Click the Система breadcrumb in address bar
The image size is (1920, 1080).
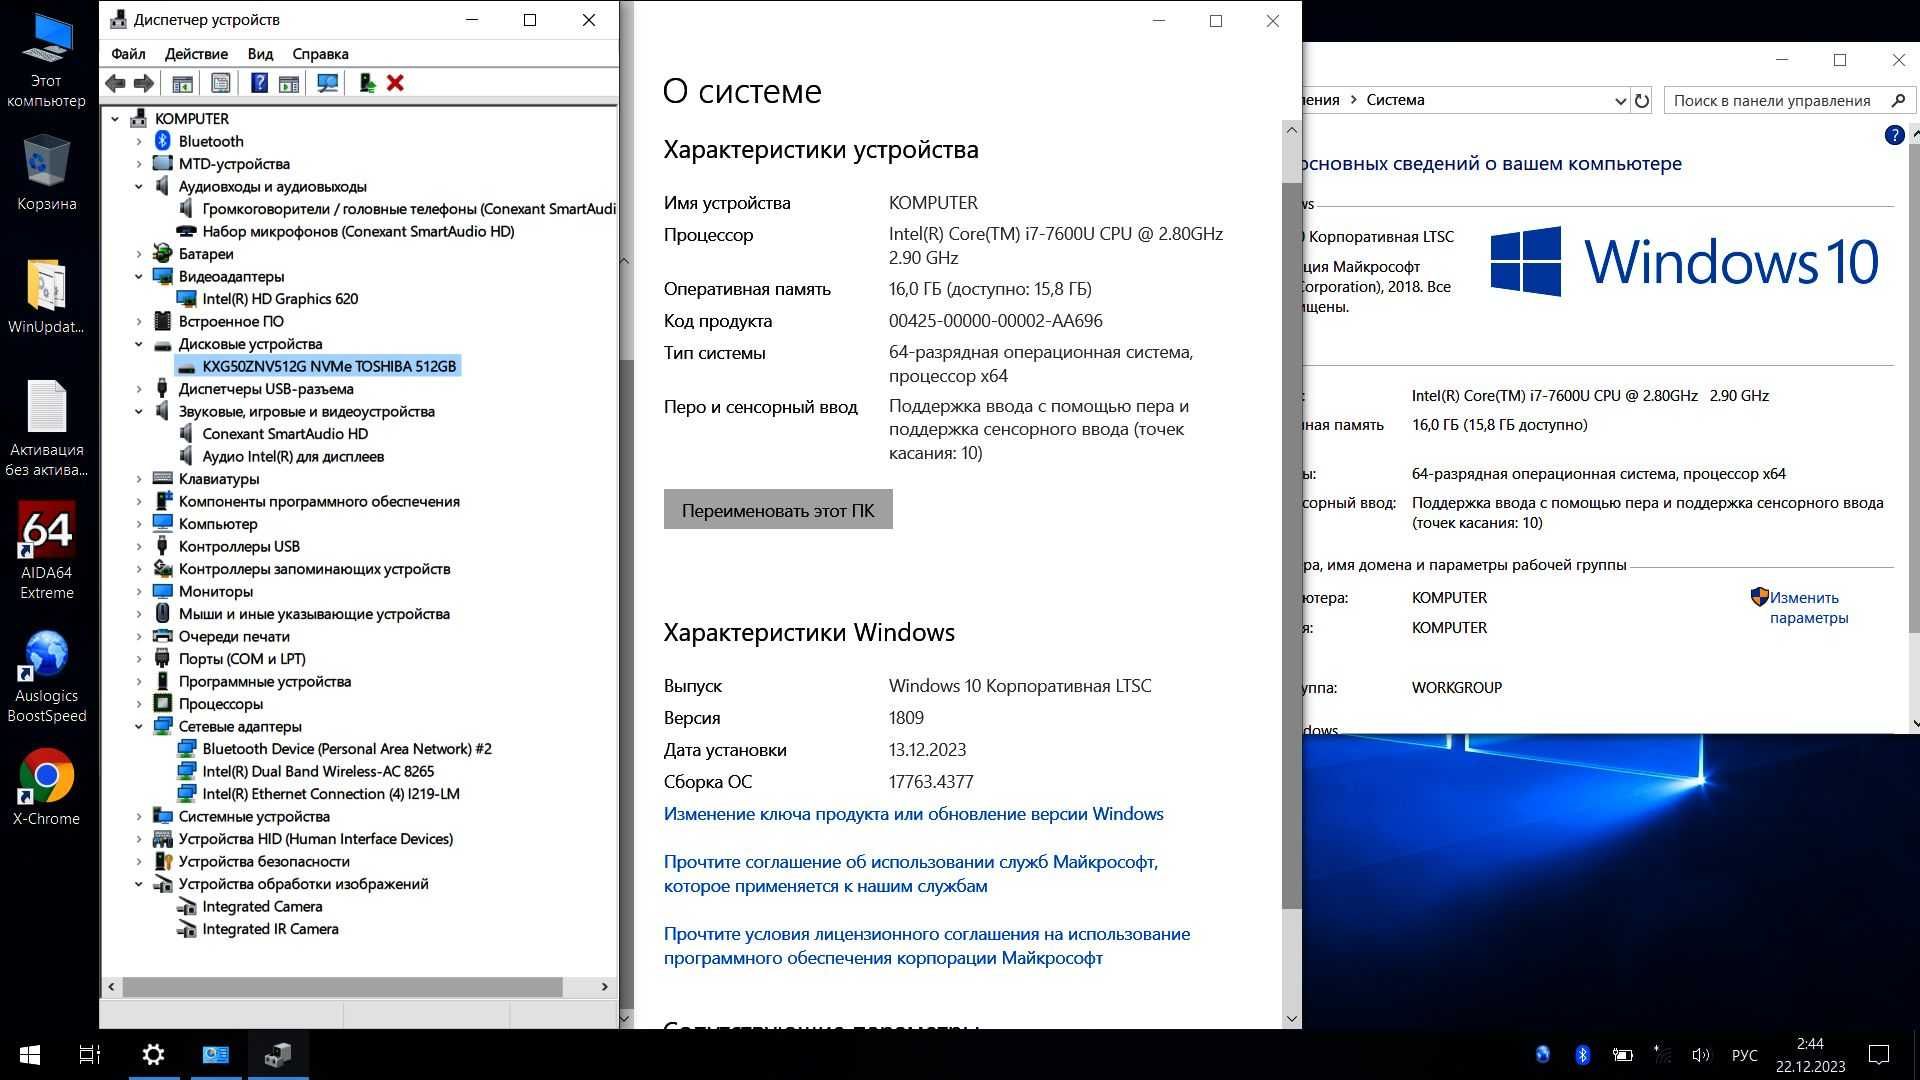pyautogui.click(x=1395, y=100)
